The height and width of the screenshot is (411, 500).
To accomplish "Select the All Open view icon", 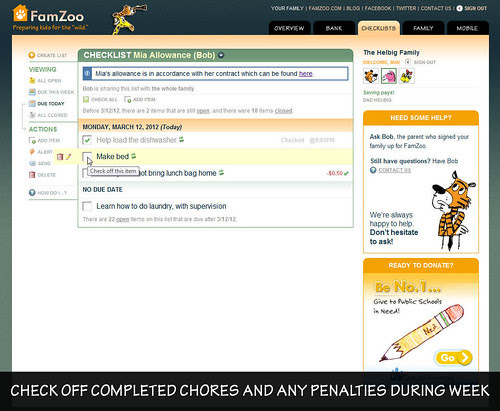I will (x=32, y=80).
